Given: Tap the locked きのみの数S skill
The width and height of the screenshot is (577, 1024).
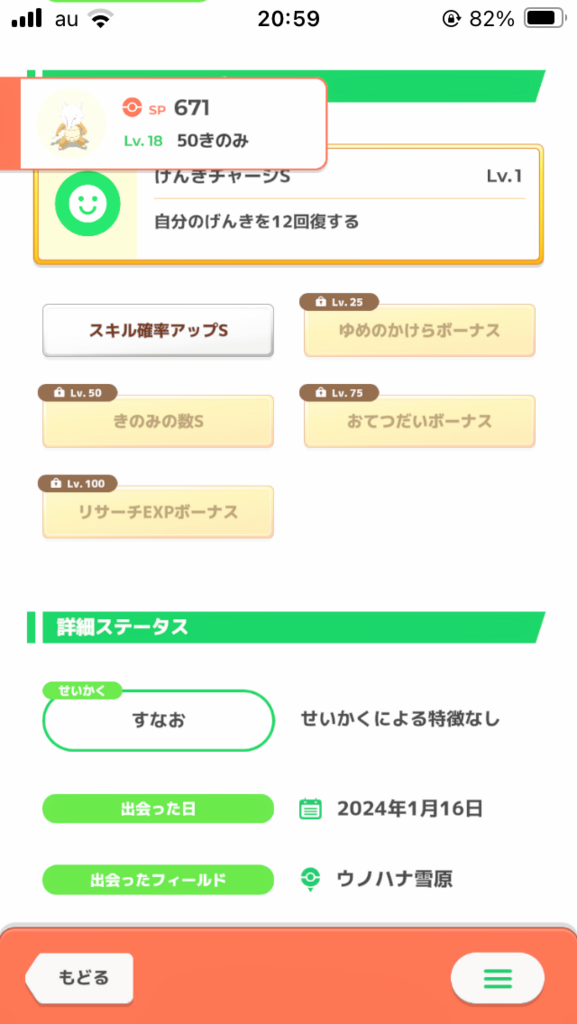Looking at the screenshot, I should tap(158, 421).
